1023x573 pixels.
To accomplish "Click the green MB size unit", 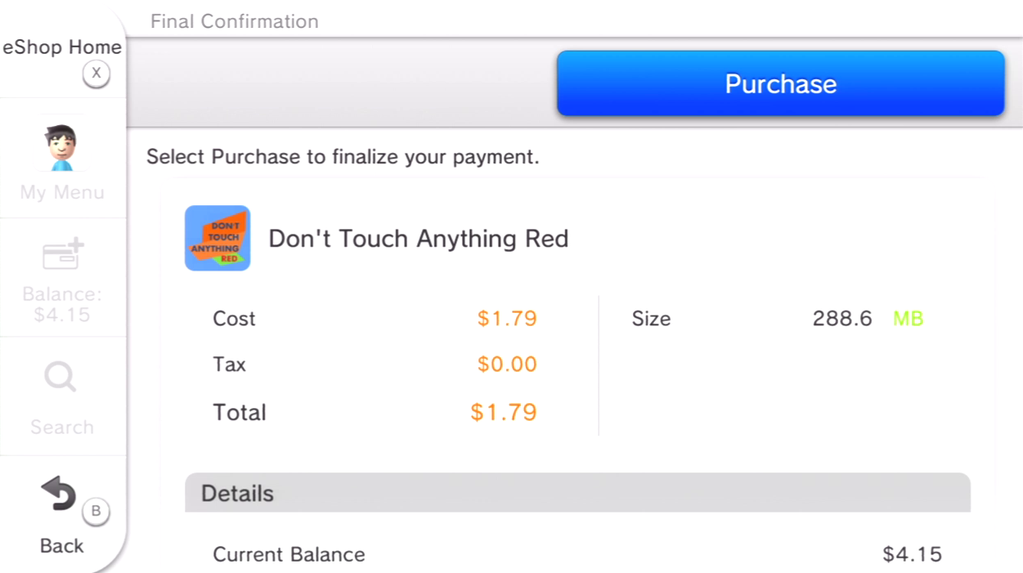I will pyautogui.click(x=908, y=319).
